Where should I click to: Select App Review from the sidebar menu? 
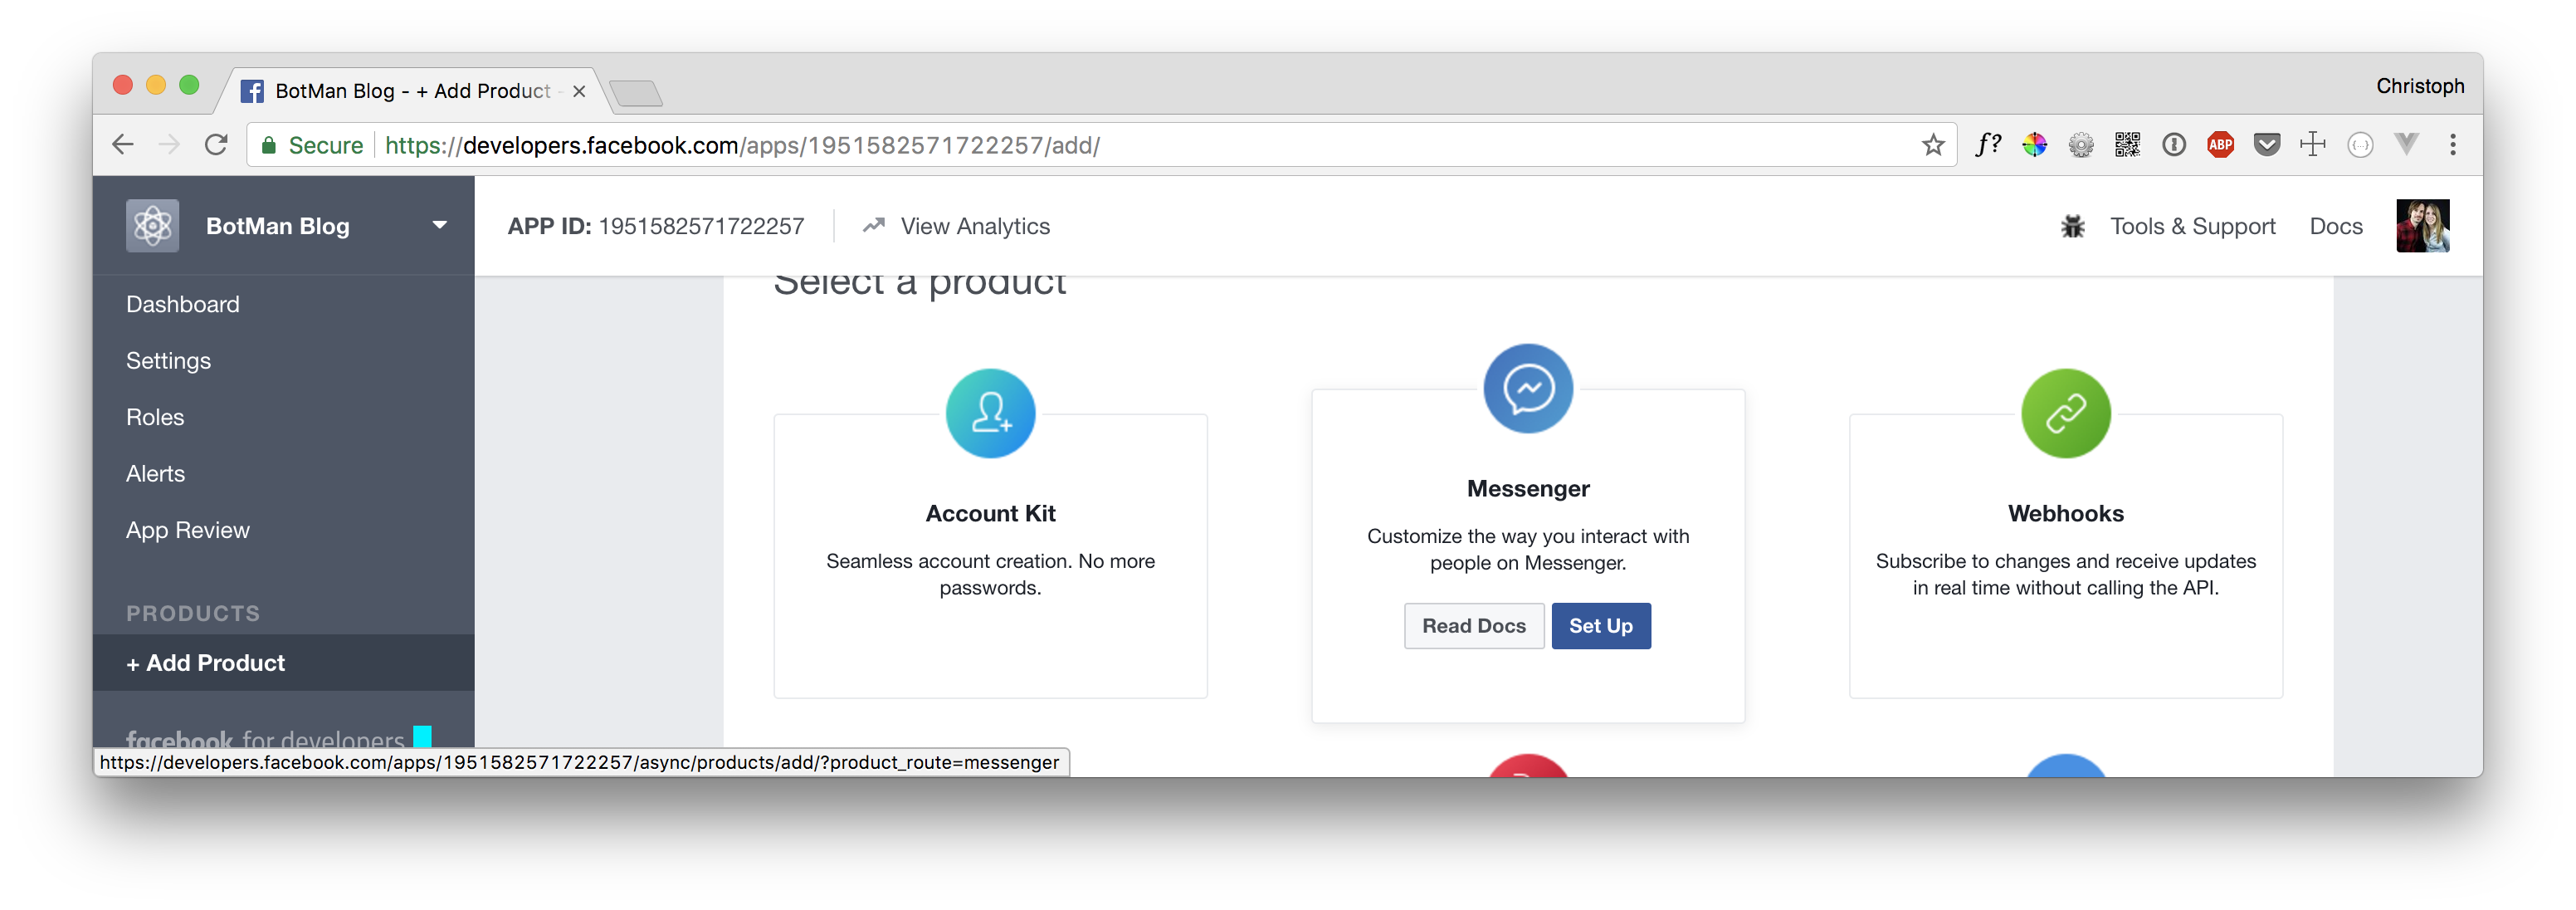click(186, 529)
